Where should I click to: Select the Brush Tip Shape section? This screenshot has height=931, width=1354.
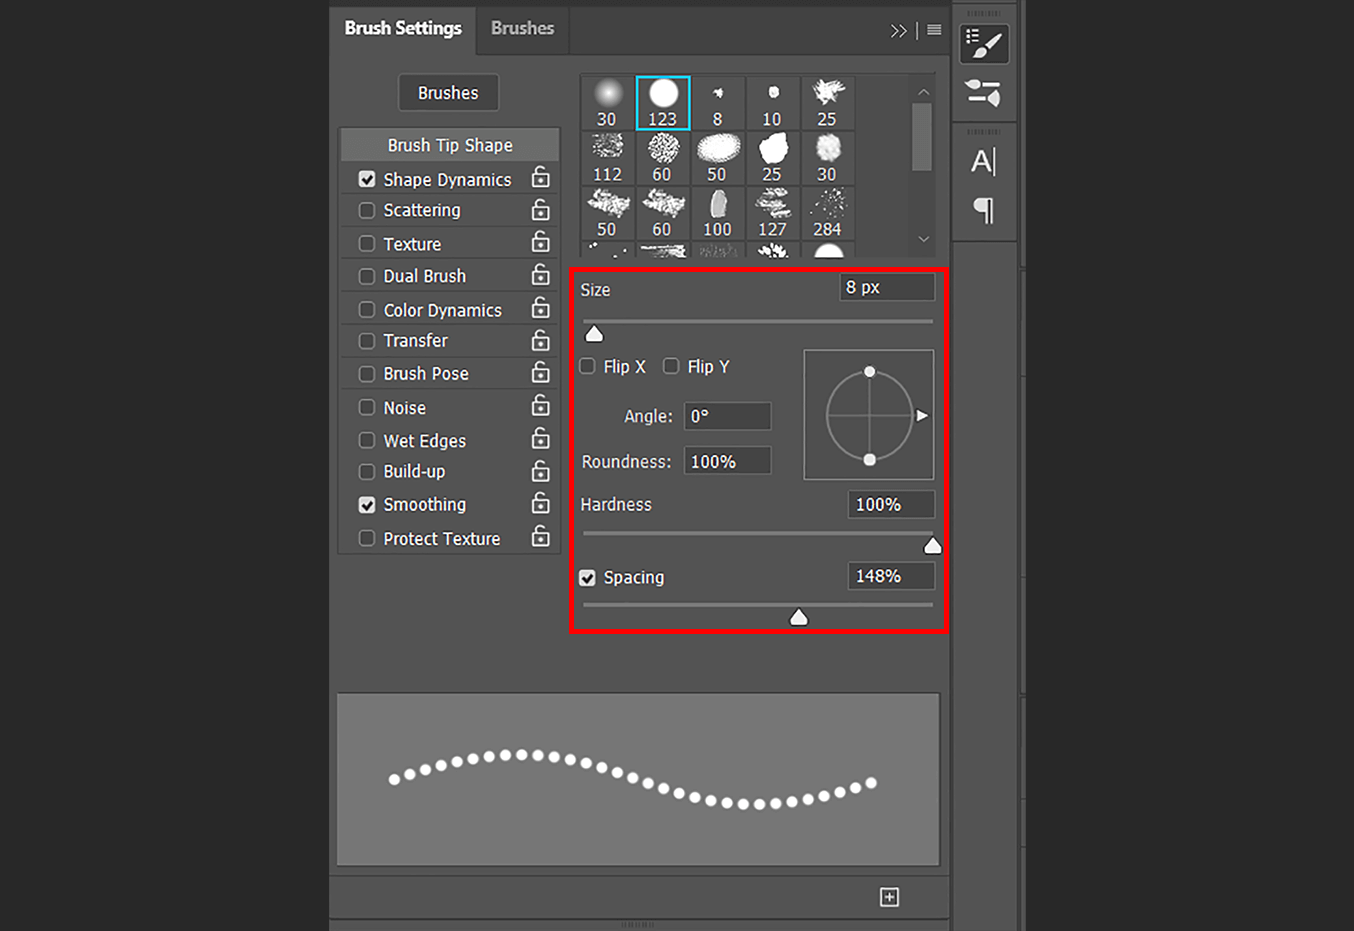coord(449,144)
